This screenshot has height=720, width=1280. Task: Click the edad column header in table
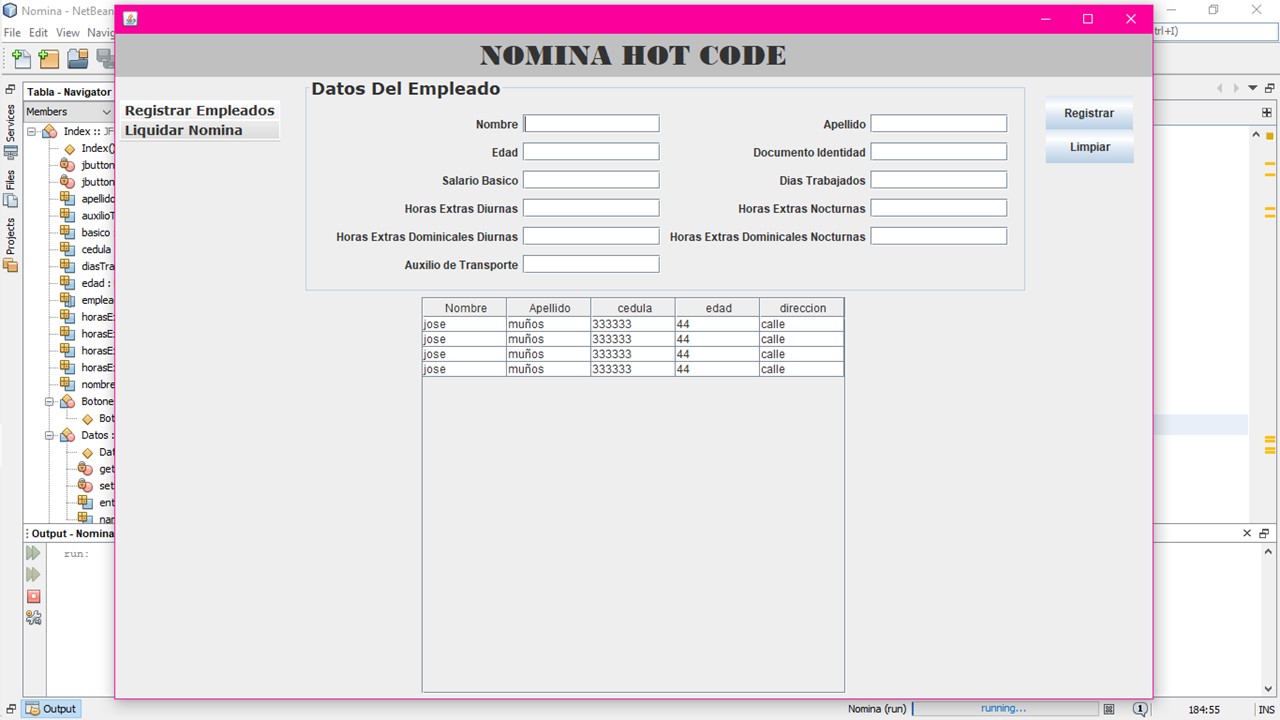pyautogui.click(x=718, y=308)
